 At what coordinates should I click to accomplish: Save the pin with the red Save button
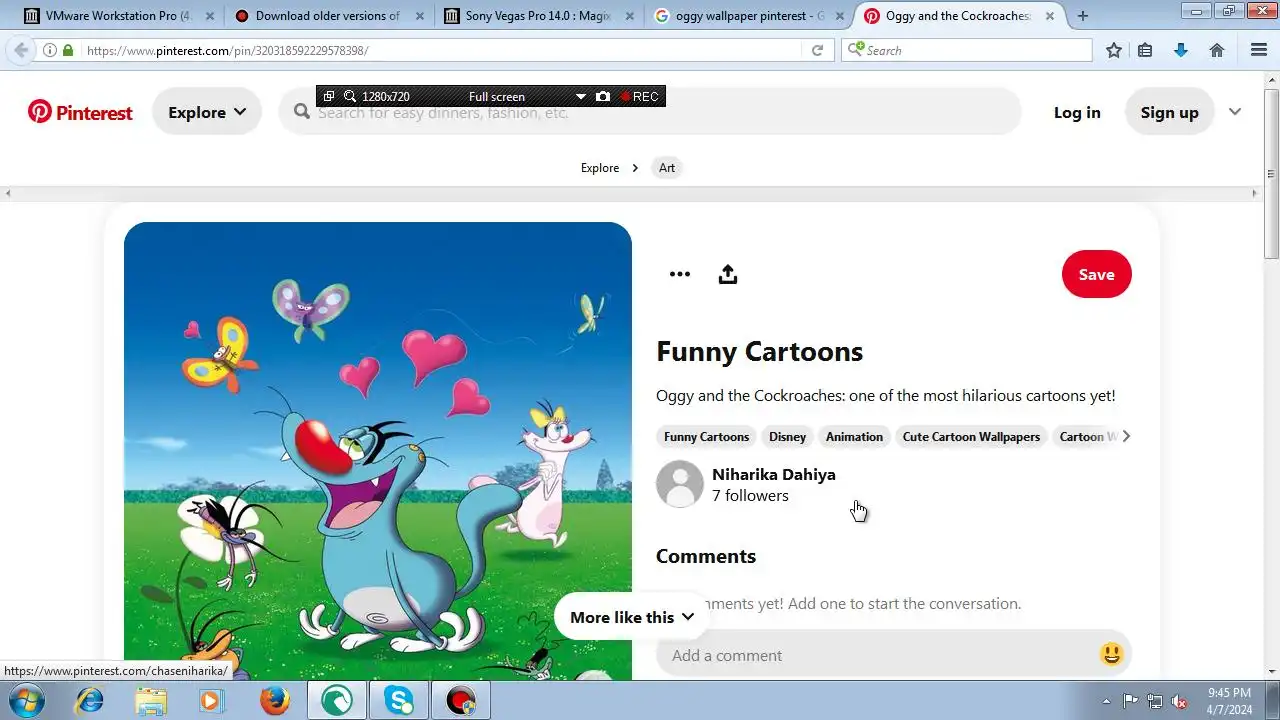click(1096, 274)
